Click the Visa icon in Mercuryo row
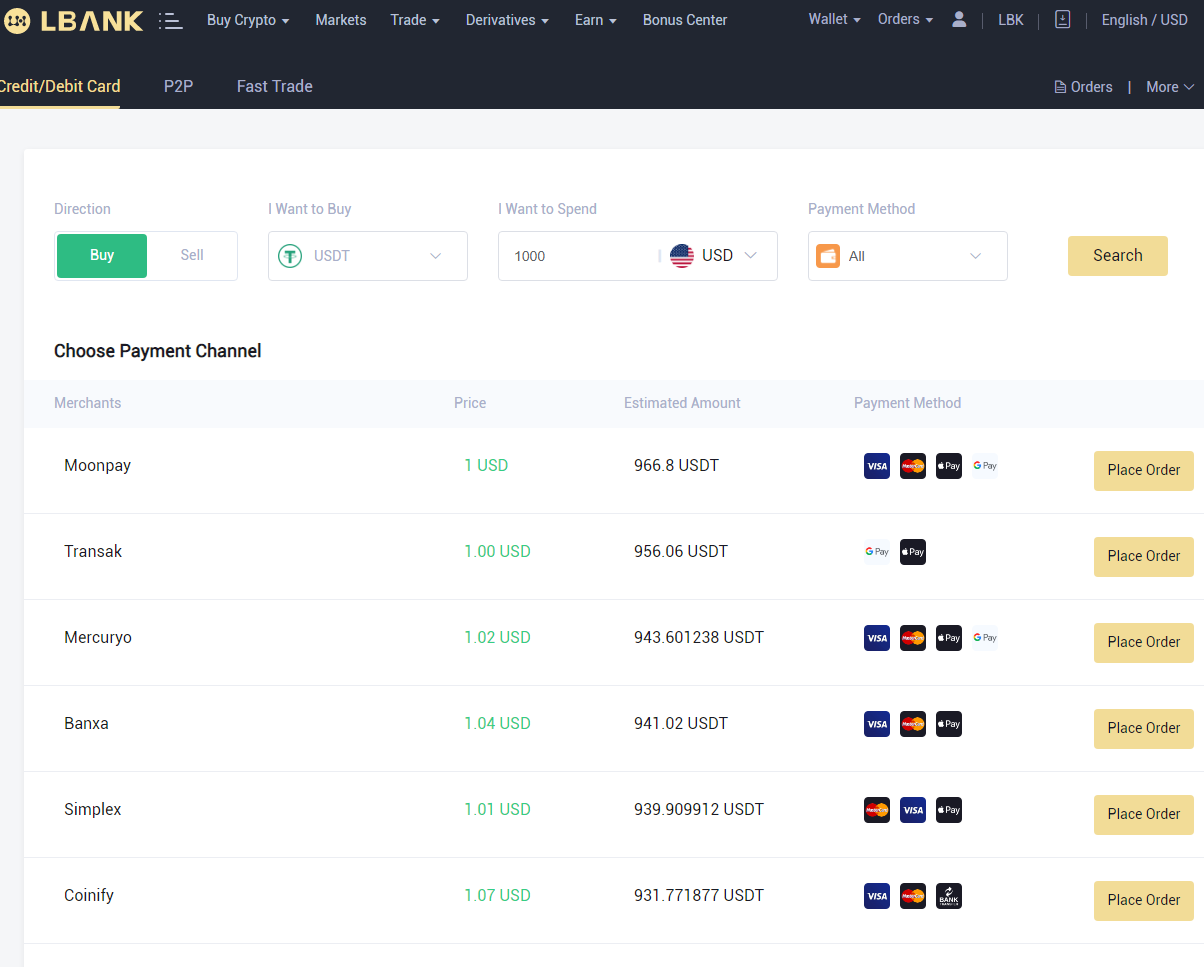The height and width of the screenshot is (967, 1204). click(877, 638)
